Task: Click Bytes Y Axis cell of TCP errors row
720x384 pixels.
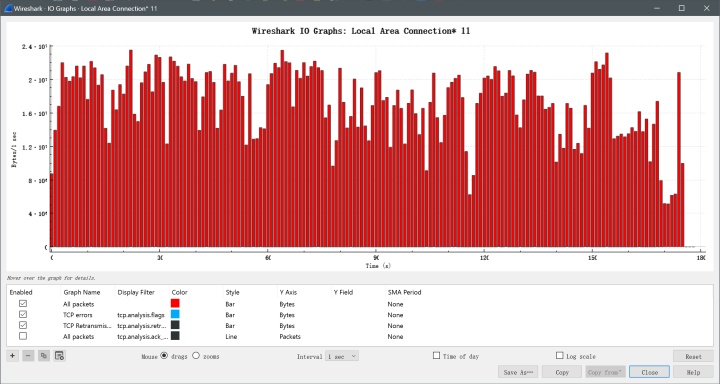Action: coord(287,315)
